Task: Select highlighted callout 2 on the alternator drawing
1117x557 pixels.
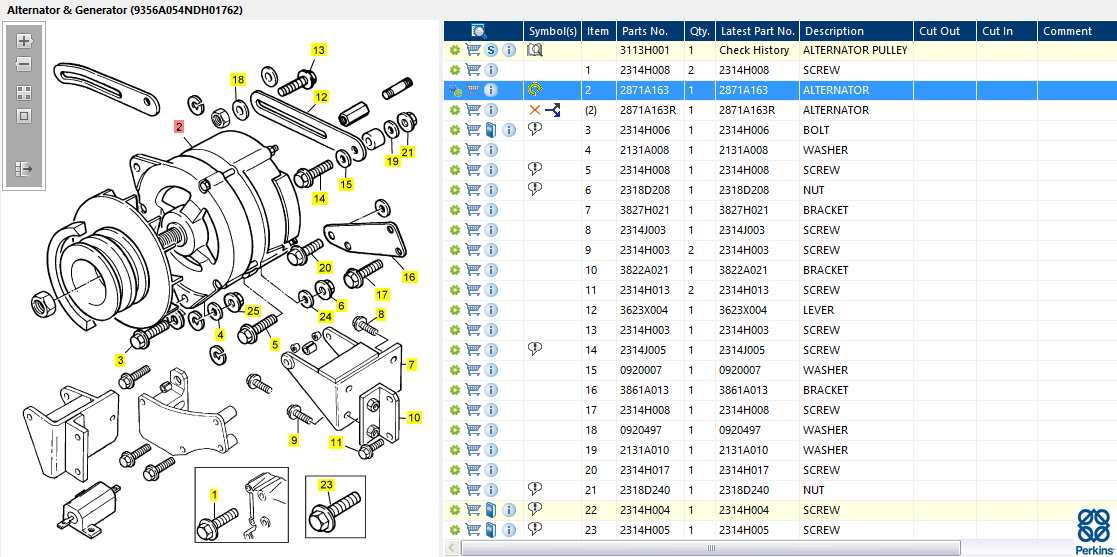Action: (x=179, y=127)
